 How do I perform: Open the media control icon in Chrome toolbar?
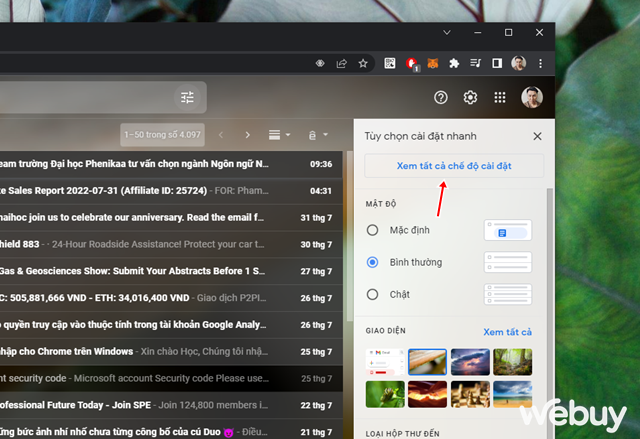tap(476, 63)
